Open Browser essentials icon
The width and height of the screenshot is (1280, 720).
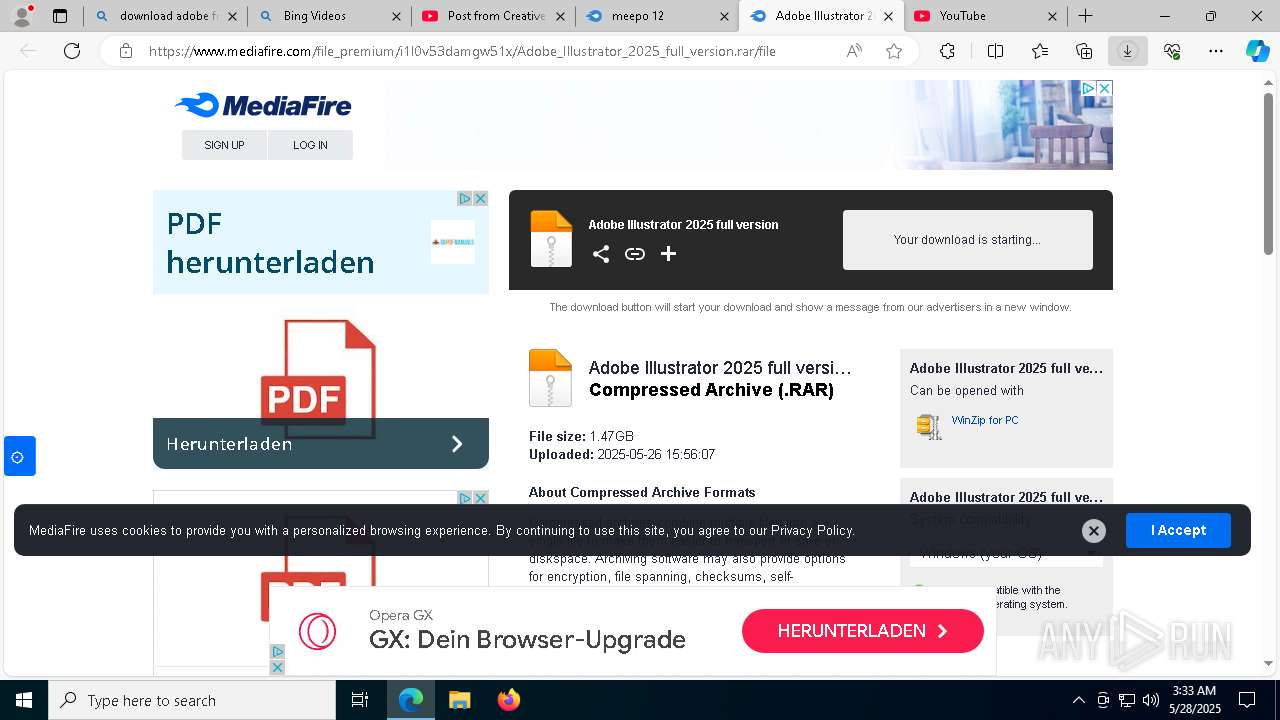pos(1172,51)
